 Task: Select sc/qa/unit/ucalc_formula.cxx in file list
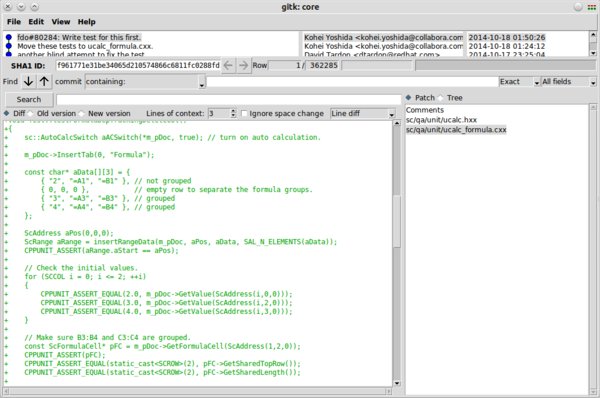tap(456, 130)
